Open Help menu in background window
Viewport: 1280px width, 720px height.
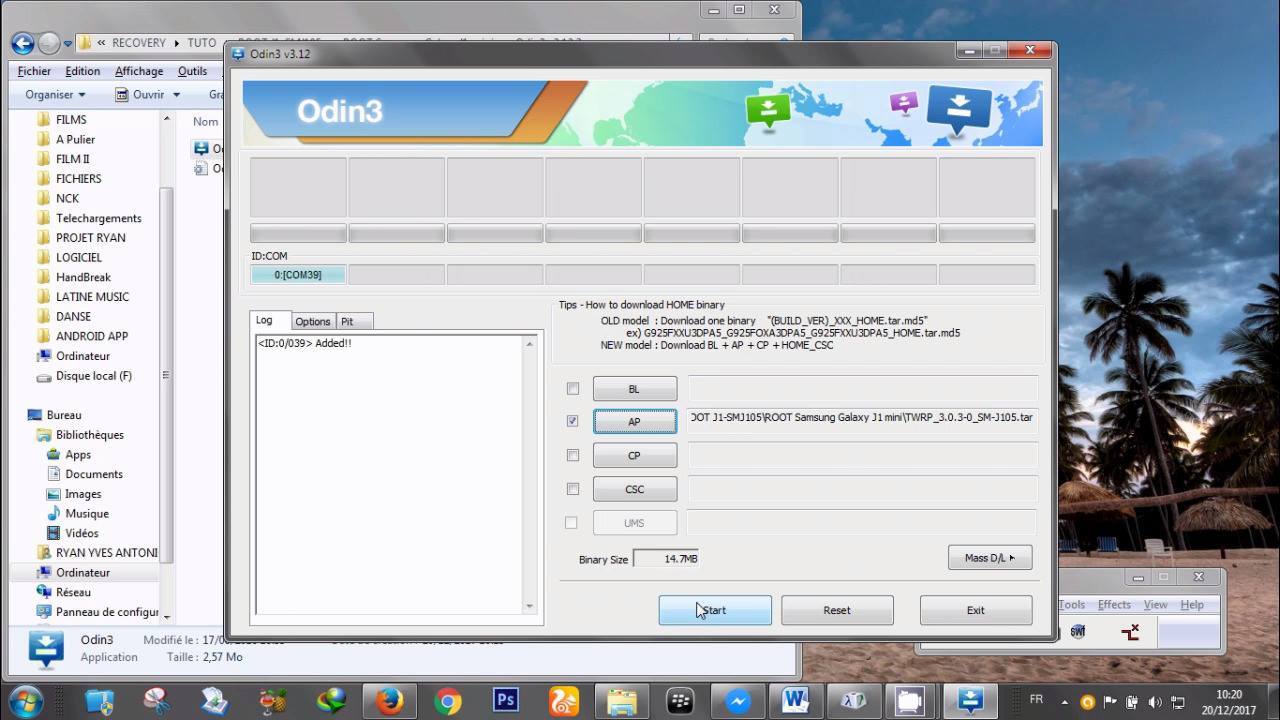1192,605
